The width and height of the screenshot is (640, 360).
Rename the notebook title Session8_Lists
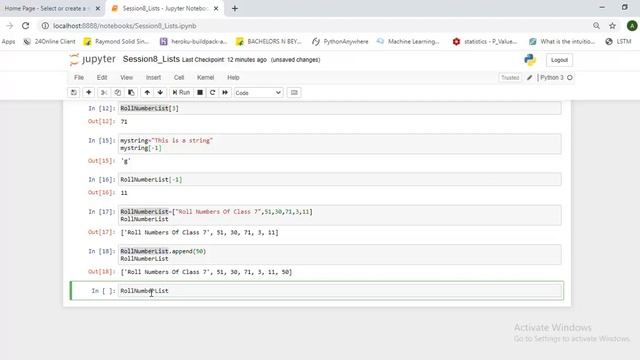(x=151, y=59)
